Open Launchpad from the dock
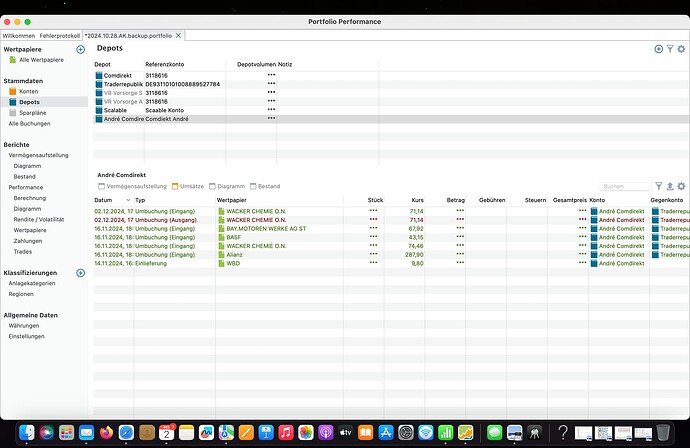The height and width of the screenshot is (448, 690). (66, 433)
